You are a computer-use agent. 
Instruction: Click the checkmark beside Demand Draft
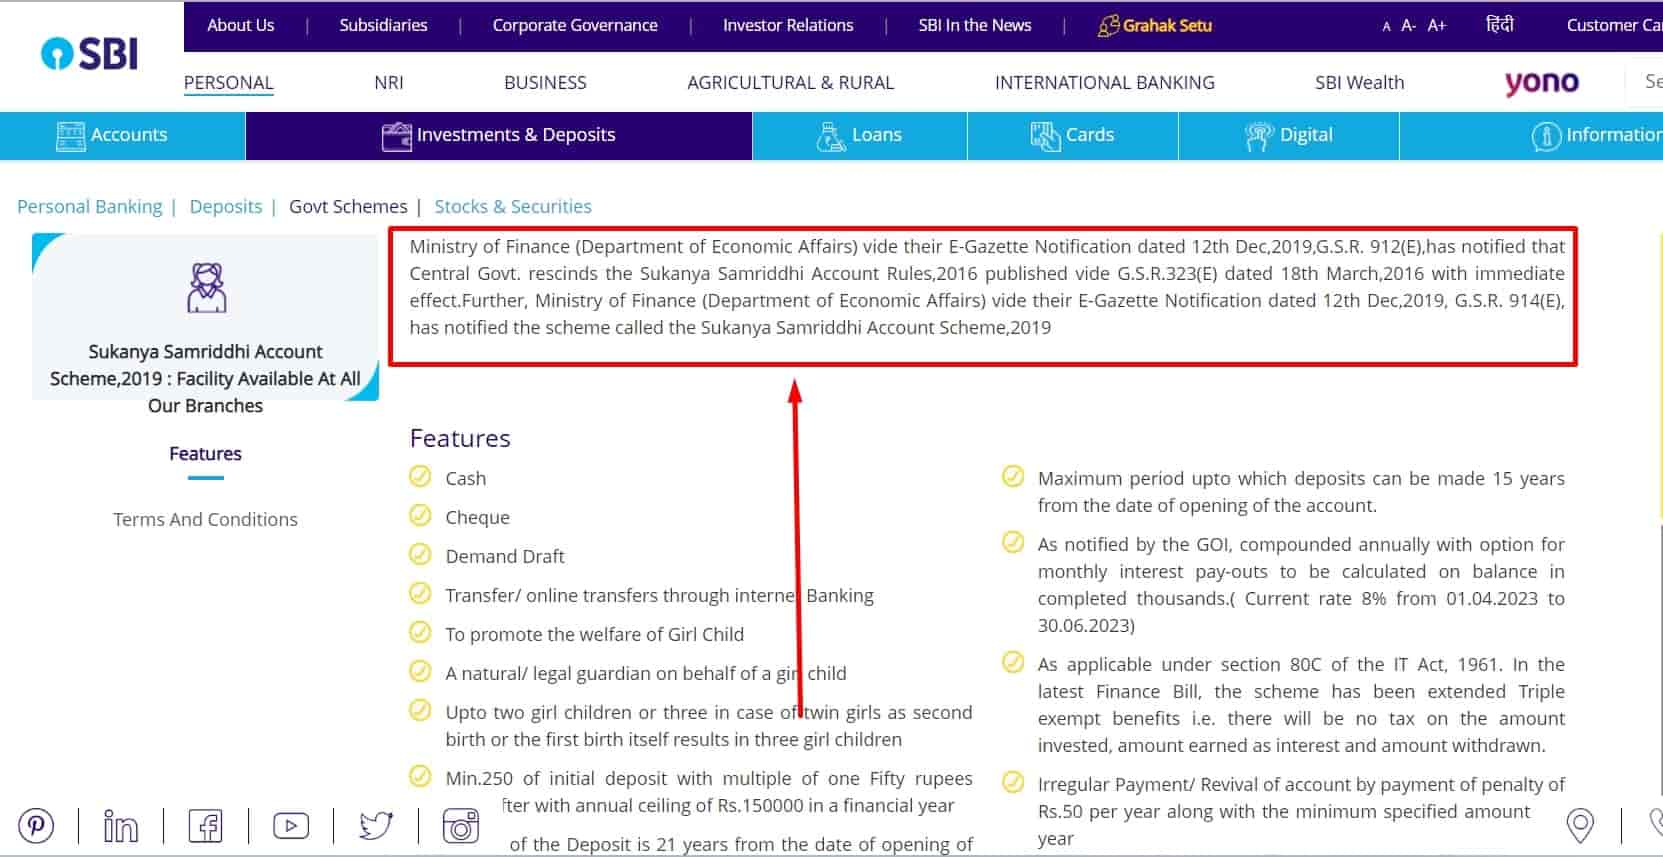point(420,555)
